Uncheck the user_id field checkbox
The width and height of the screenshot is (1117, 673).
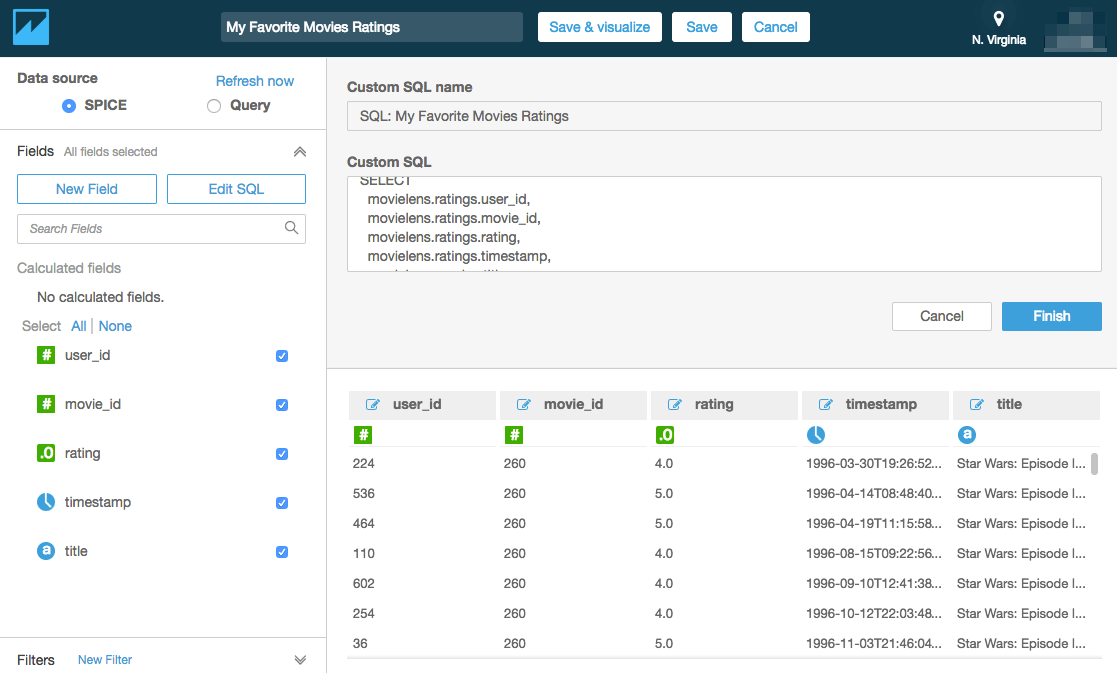(x=282, y=356)
